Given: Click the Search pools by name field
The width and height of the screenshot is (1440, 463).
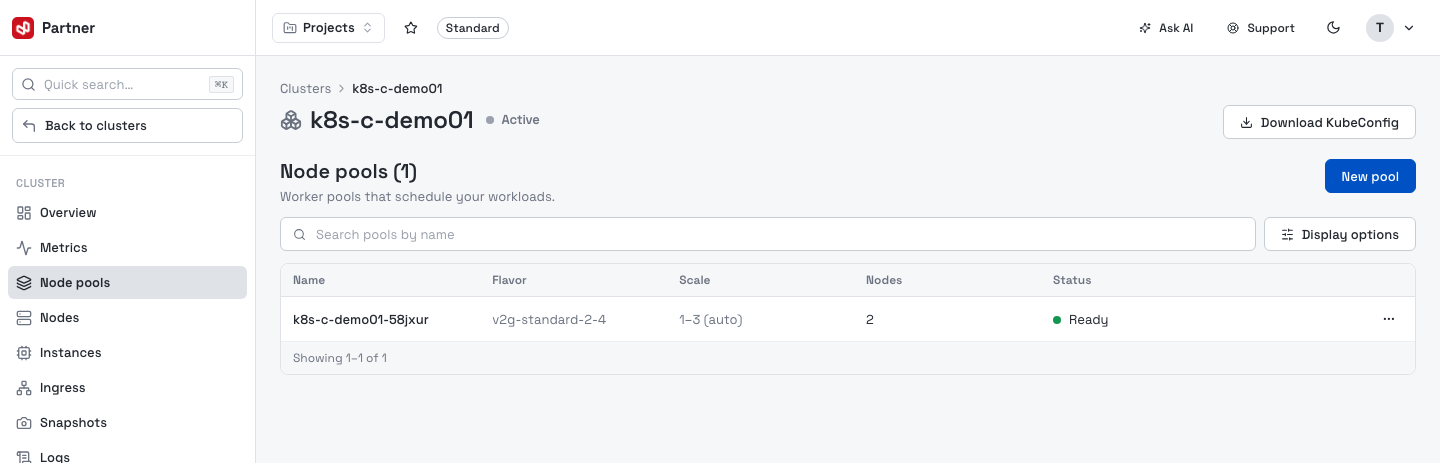Looking at the screenshot, I should (x=767, y=234).
